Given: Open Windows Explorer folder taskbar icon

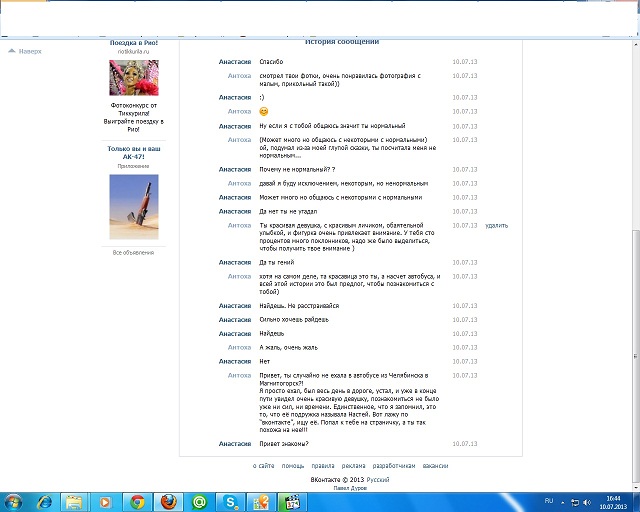Looking at the screenshot, I should click(76, 501).
